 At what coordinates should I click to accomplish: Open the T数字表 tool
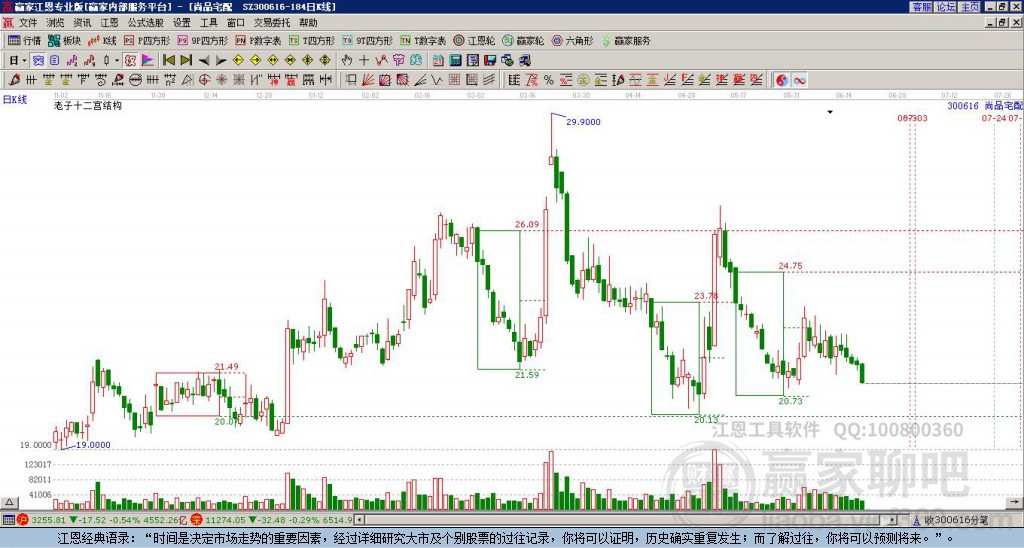pos(423,40)
